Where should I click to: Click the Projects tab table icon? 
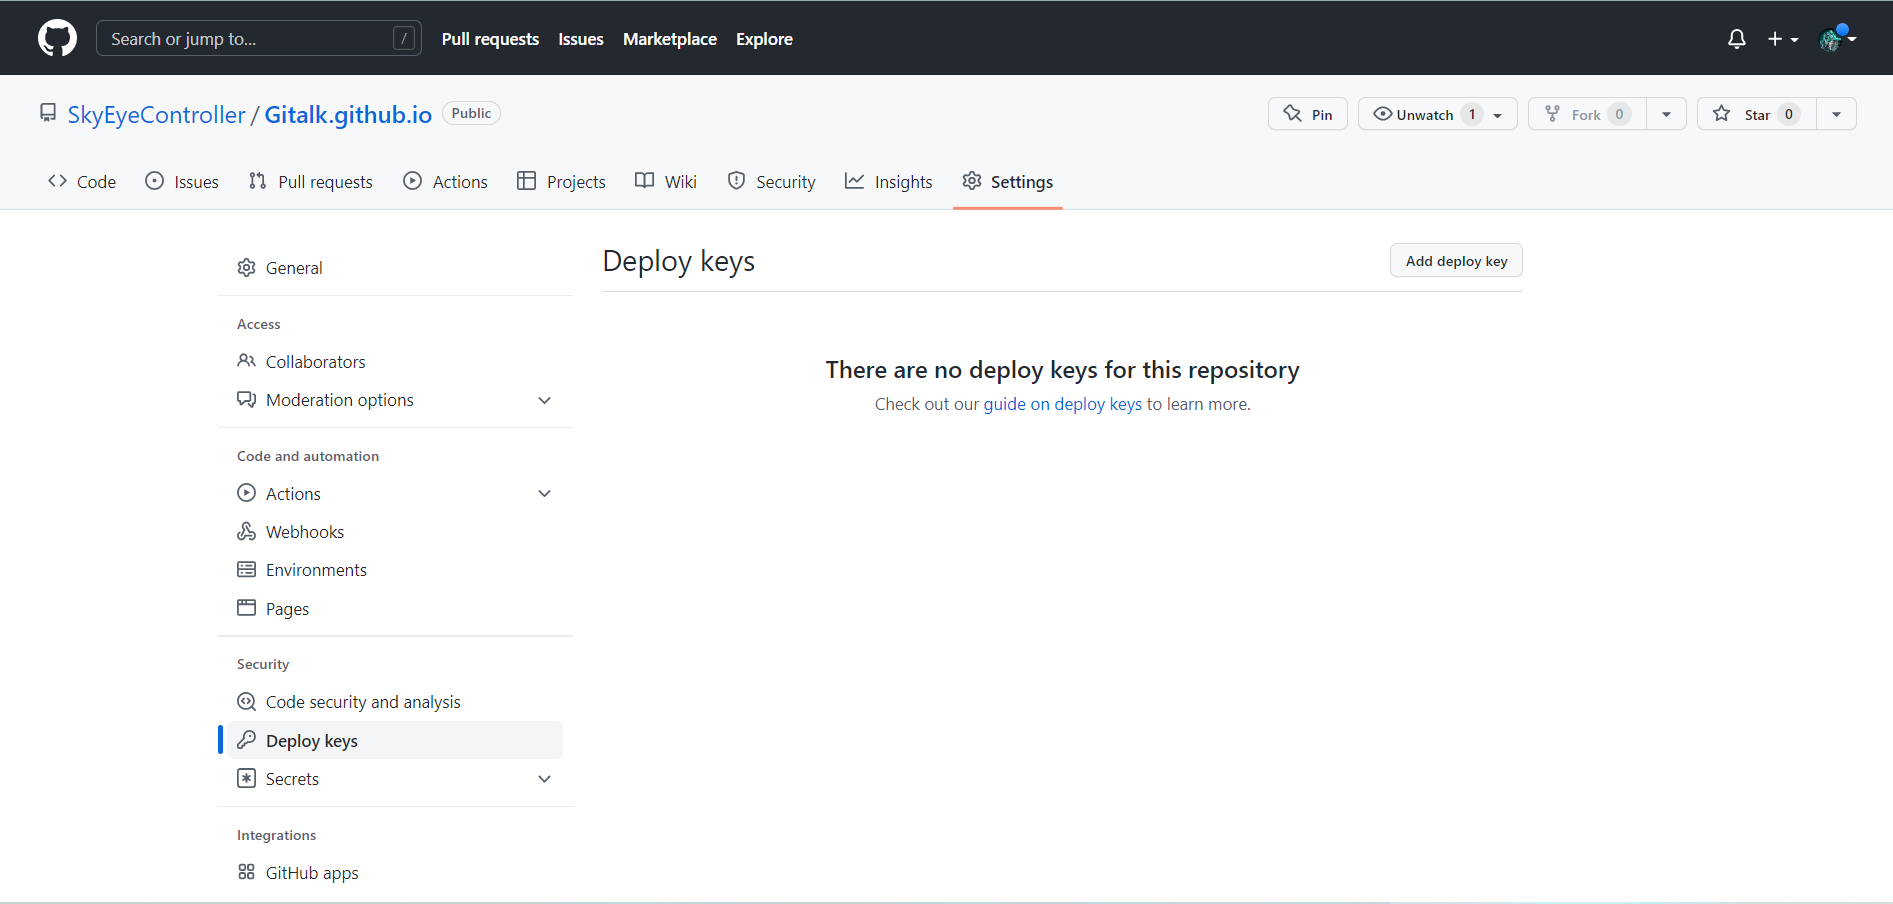click(526, 181)
